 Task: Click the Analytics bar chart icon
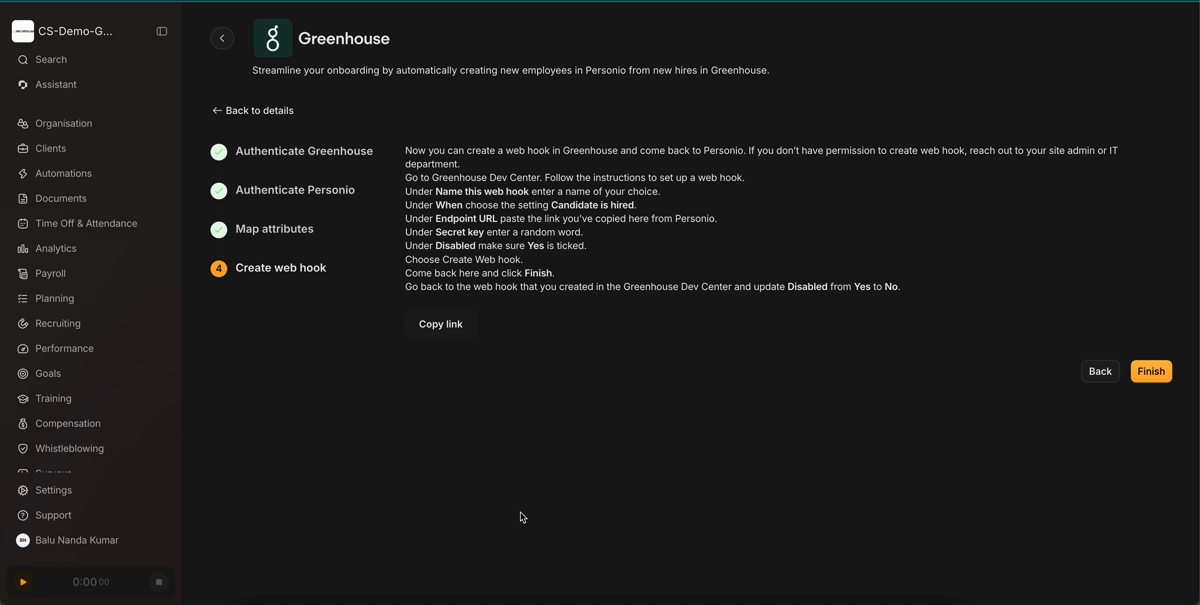click(23, 249)
